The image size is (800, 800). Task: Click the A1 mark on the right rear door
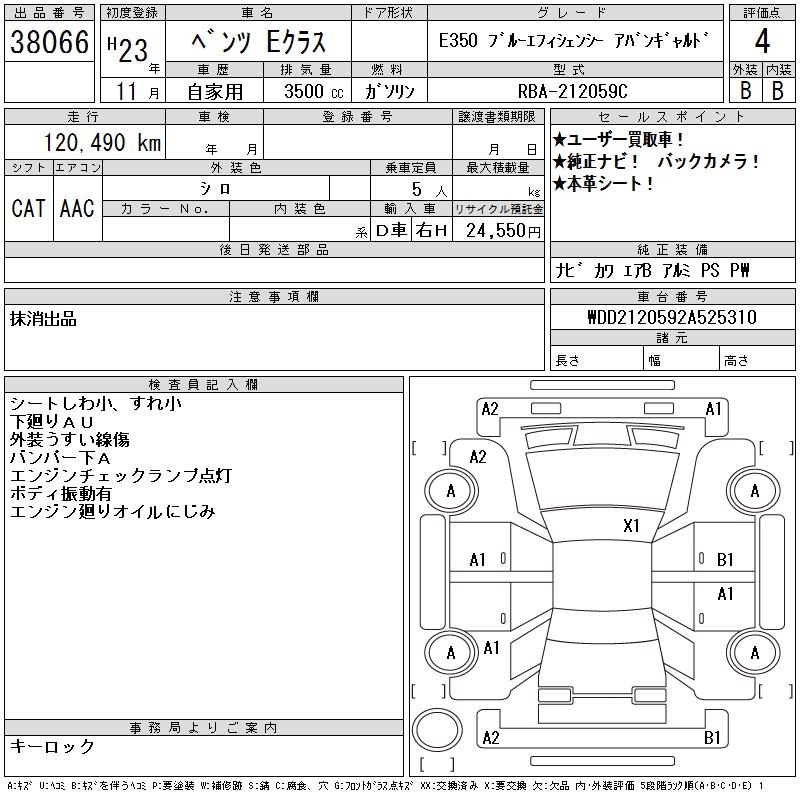coord(725,594)
